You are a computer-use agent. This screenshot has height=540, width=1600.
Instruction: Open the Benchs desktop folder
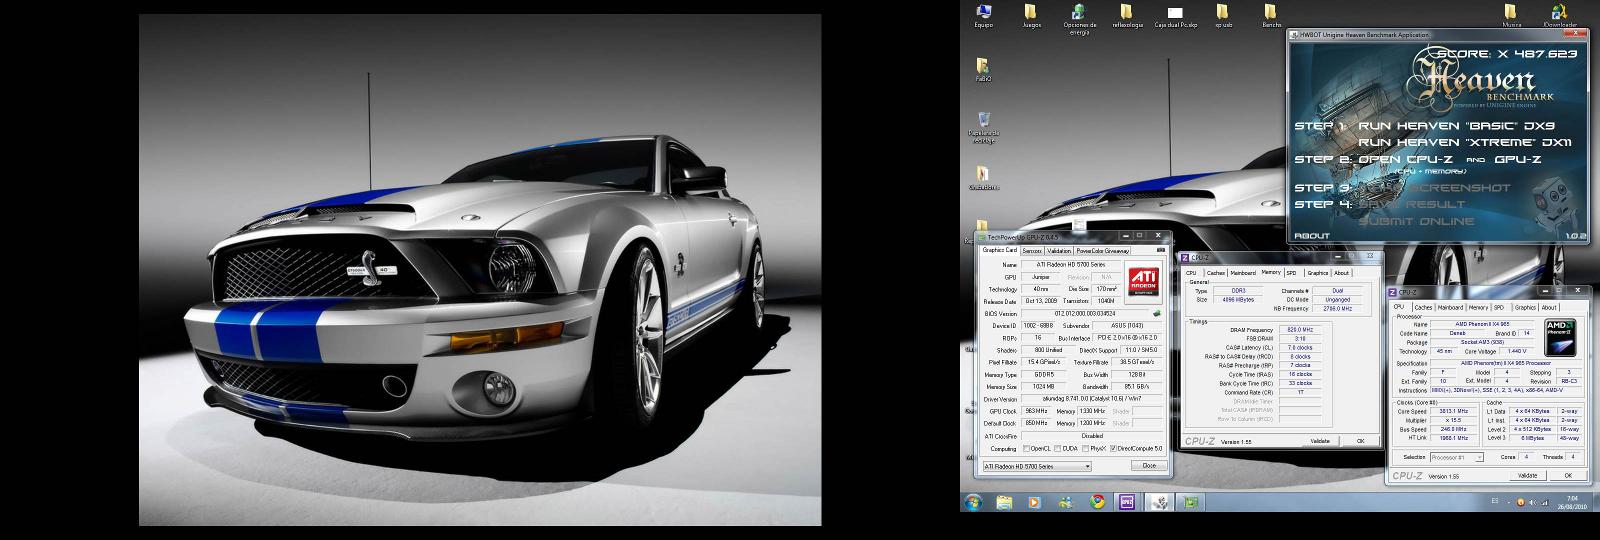pyautogui.click(x=1271, y=15)
